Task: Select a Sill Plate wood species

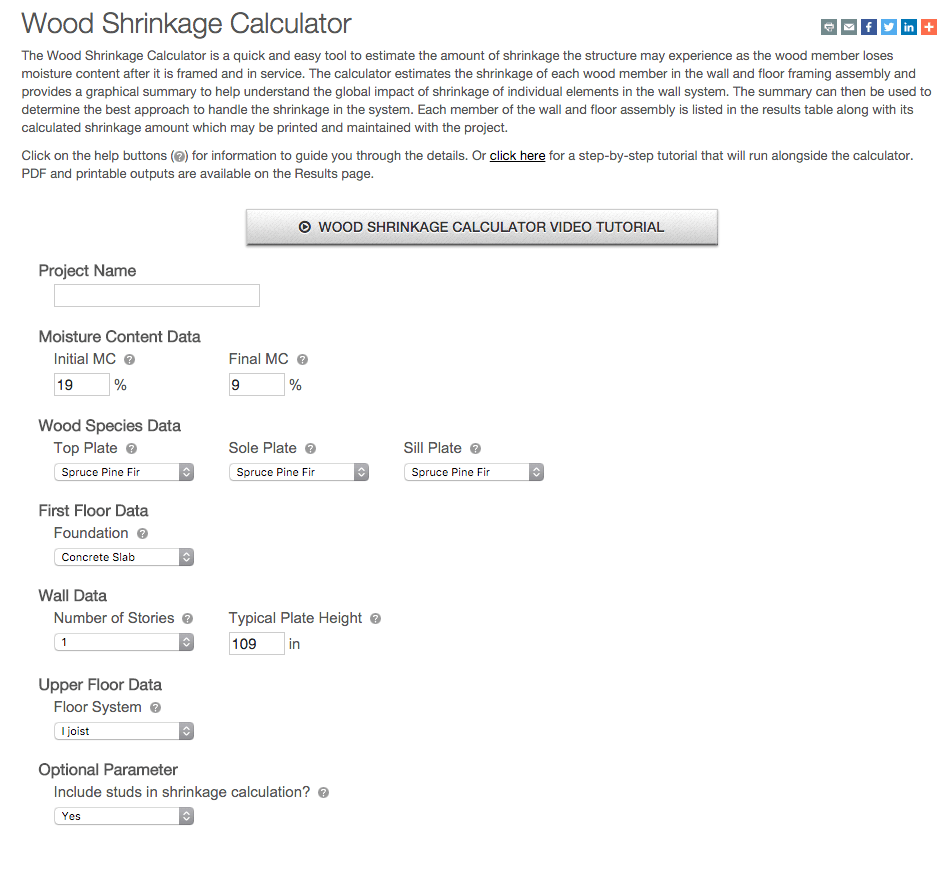Action: point(473,471)
